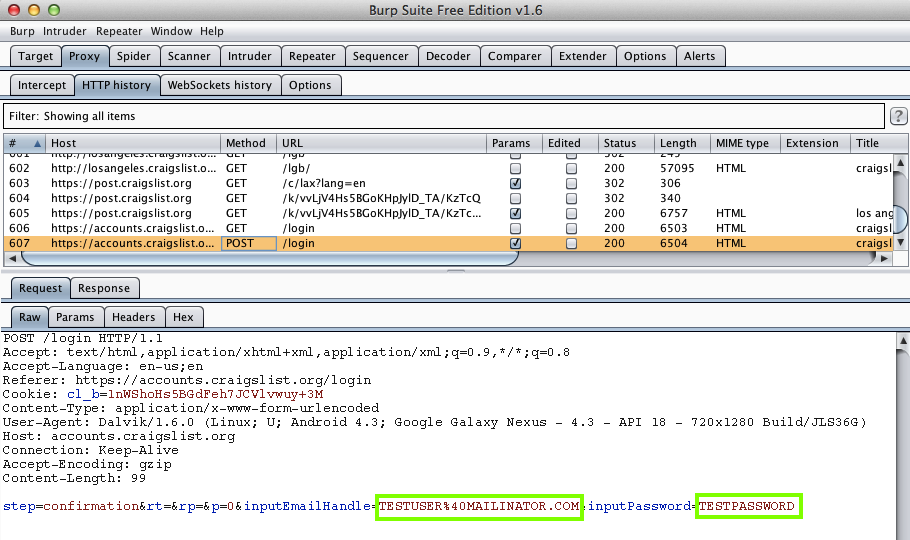This screenshot has width=910, height=540.
Task: Toggle Edited checkbox for request 605
Action: (x=571, y=213)
